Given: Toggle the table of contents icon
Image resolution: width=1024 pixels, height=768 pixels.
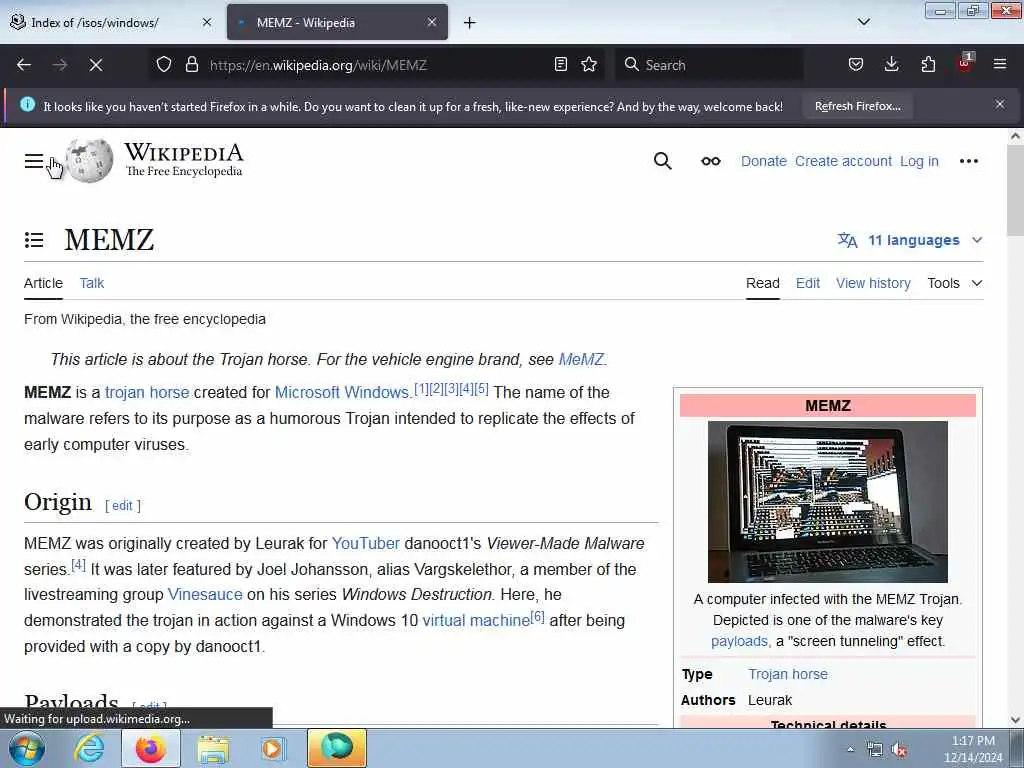Looking at the screenshot, I should point(34,240).
